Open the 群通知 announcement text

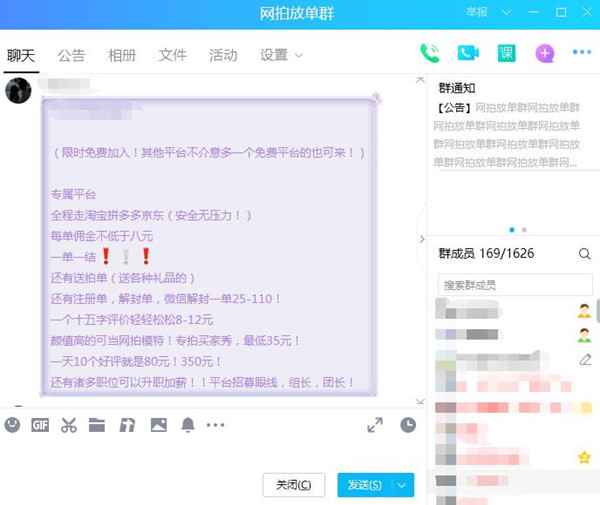tap(507, 135)
